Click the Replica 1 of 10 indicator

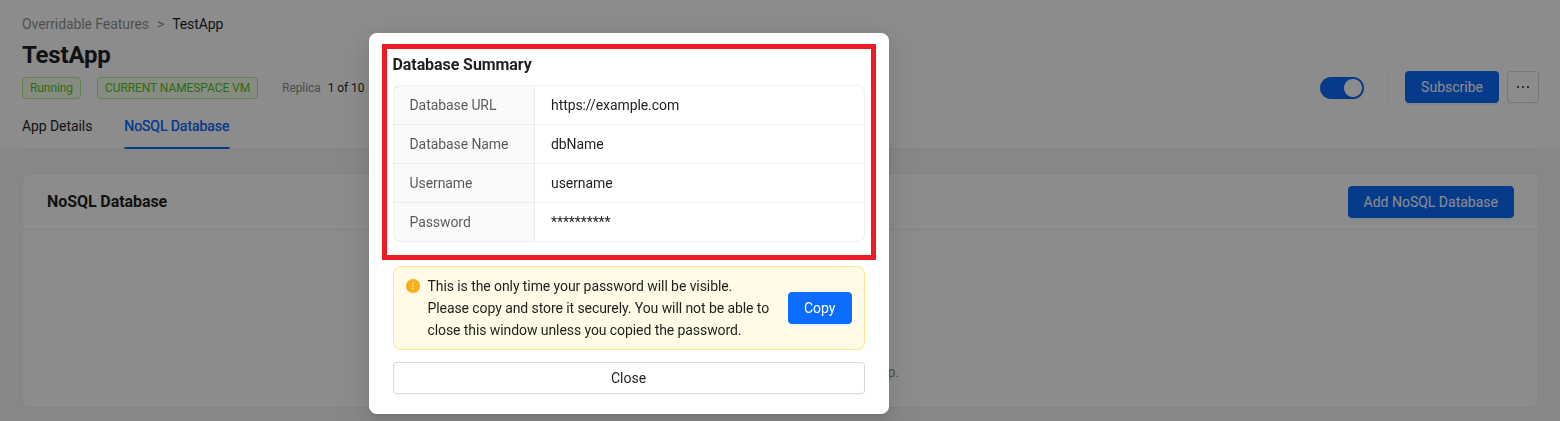323,88
